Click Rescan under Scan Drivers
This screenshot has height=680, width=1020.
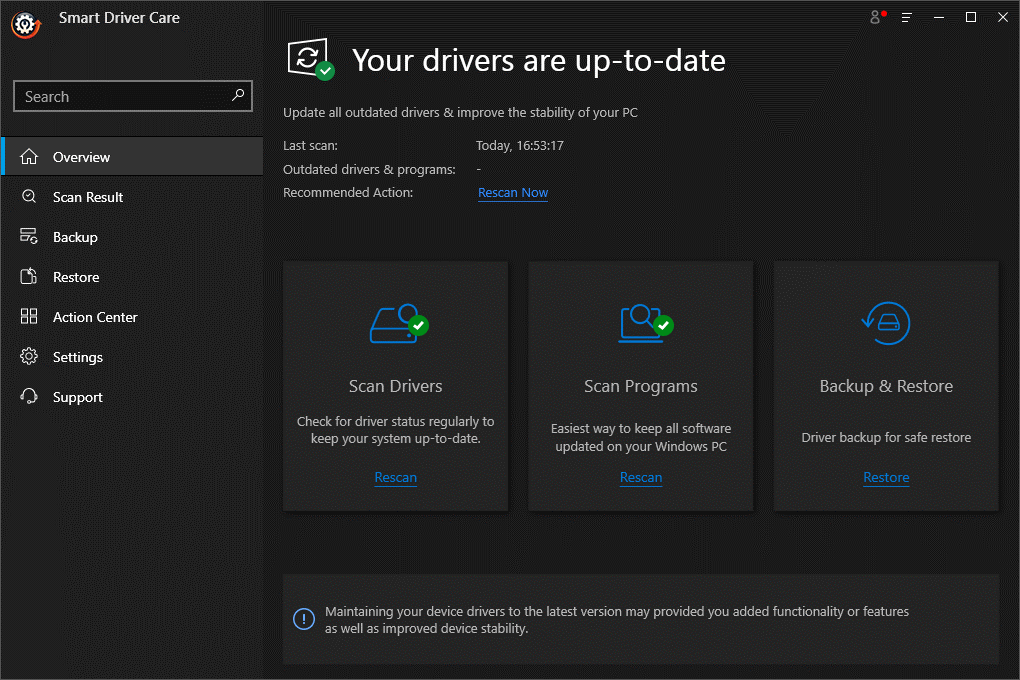tap(395, 478)
